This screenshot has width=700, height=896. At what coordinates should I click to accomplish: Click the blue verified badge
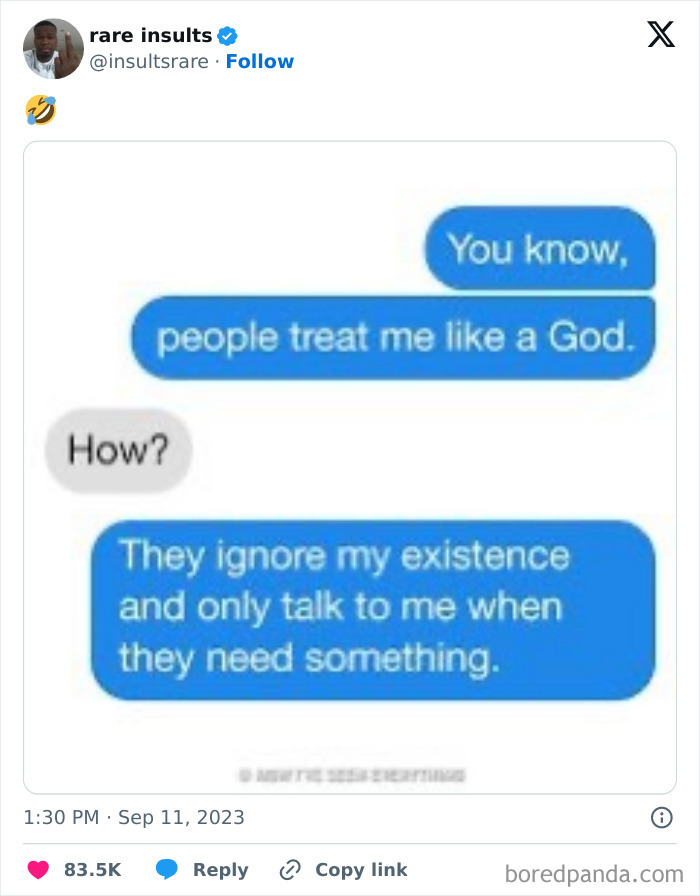(227, 36)
